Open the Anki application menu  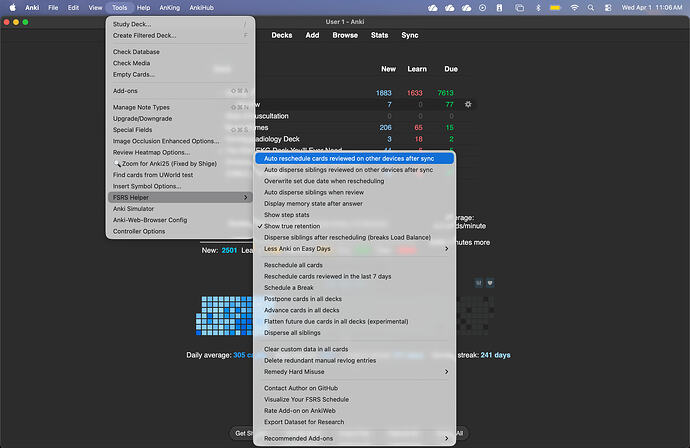point(32,7)
